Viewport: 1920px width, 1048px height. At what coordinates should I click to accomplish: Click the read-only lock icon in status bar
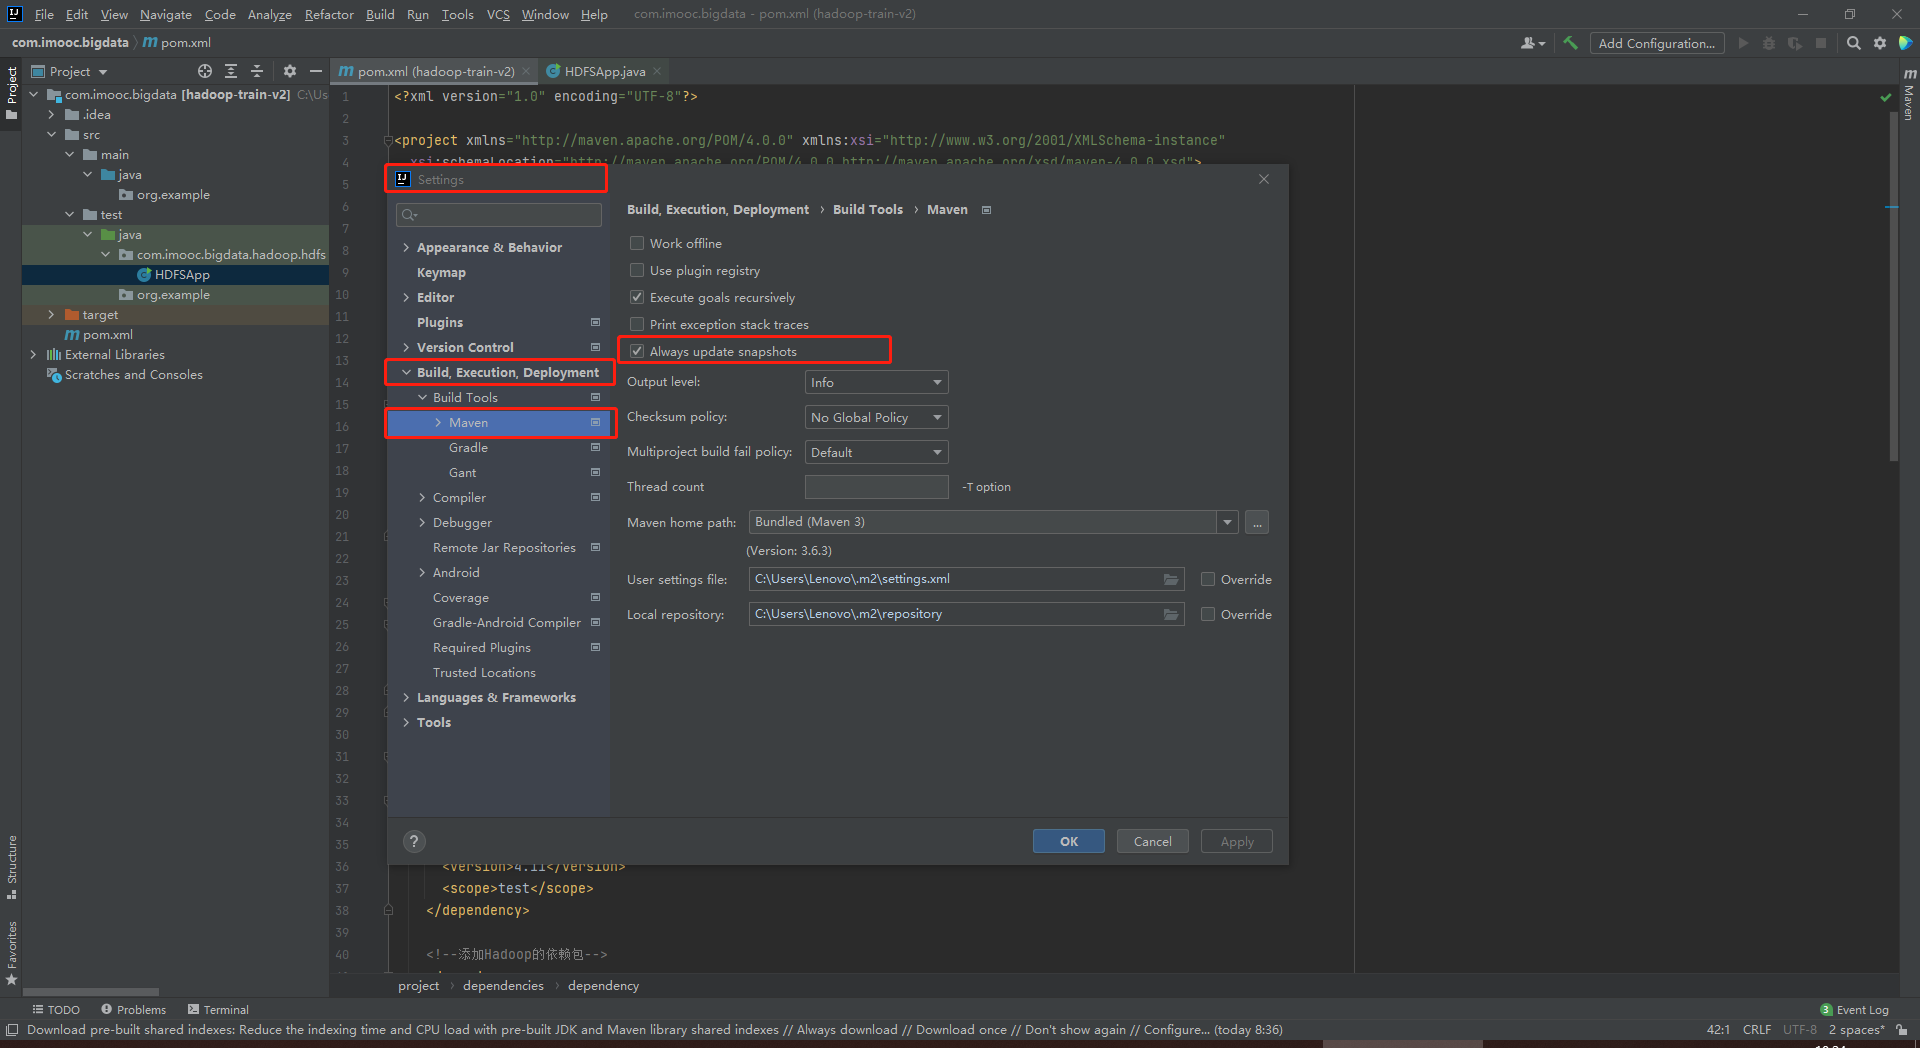1902,1030
